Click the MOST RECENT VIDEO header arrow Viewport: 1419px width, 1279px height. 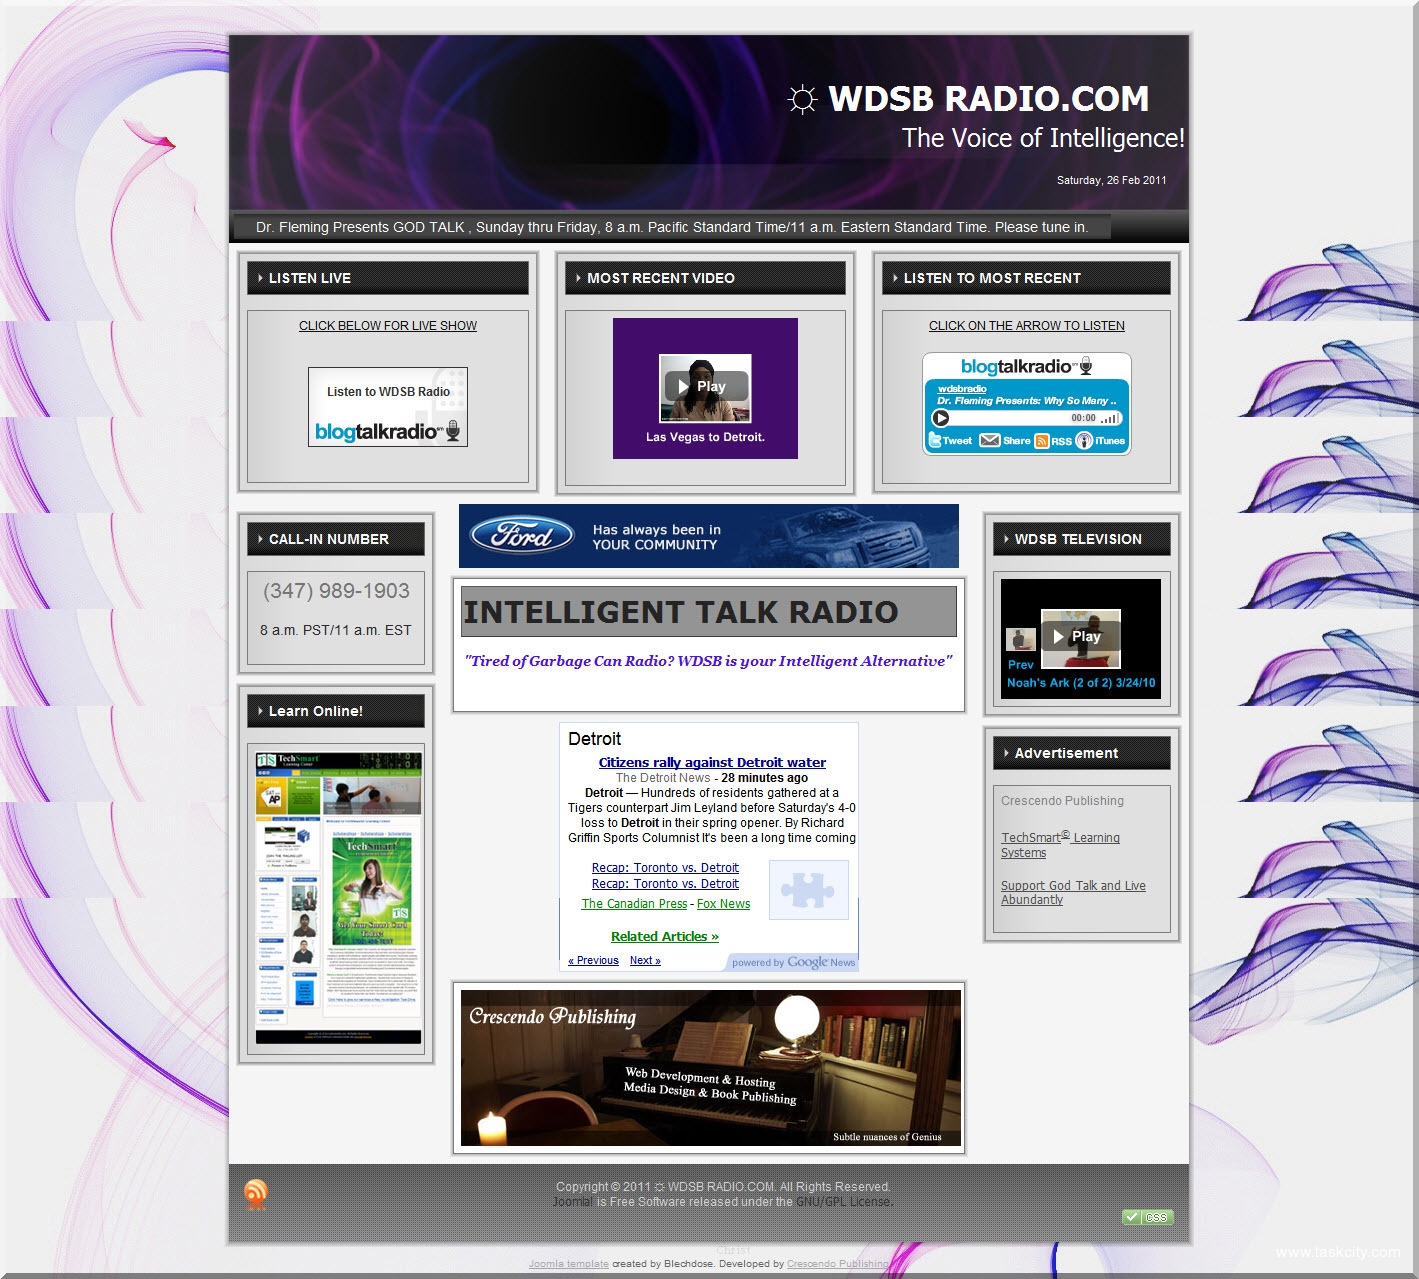click(579, 278)
